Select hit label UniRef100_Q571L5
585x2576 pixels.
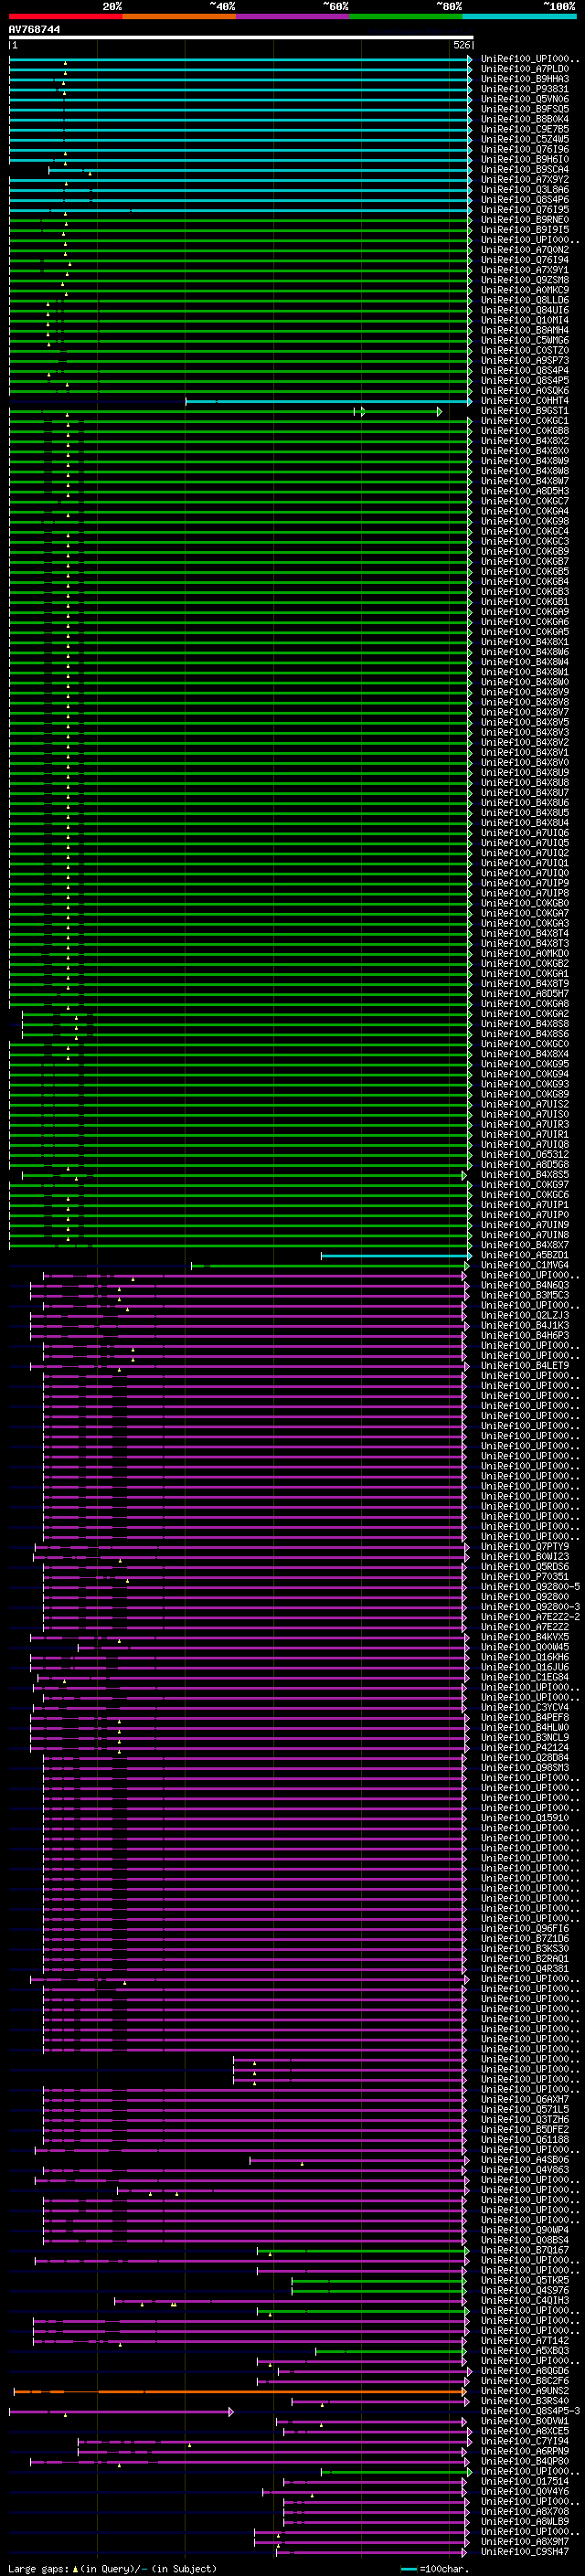tap(525, 2110)
